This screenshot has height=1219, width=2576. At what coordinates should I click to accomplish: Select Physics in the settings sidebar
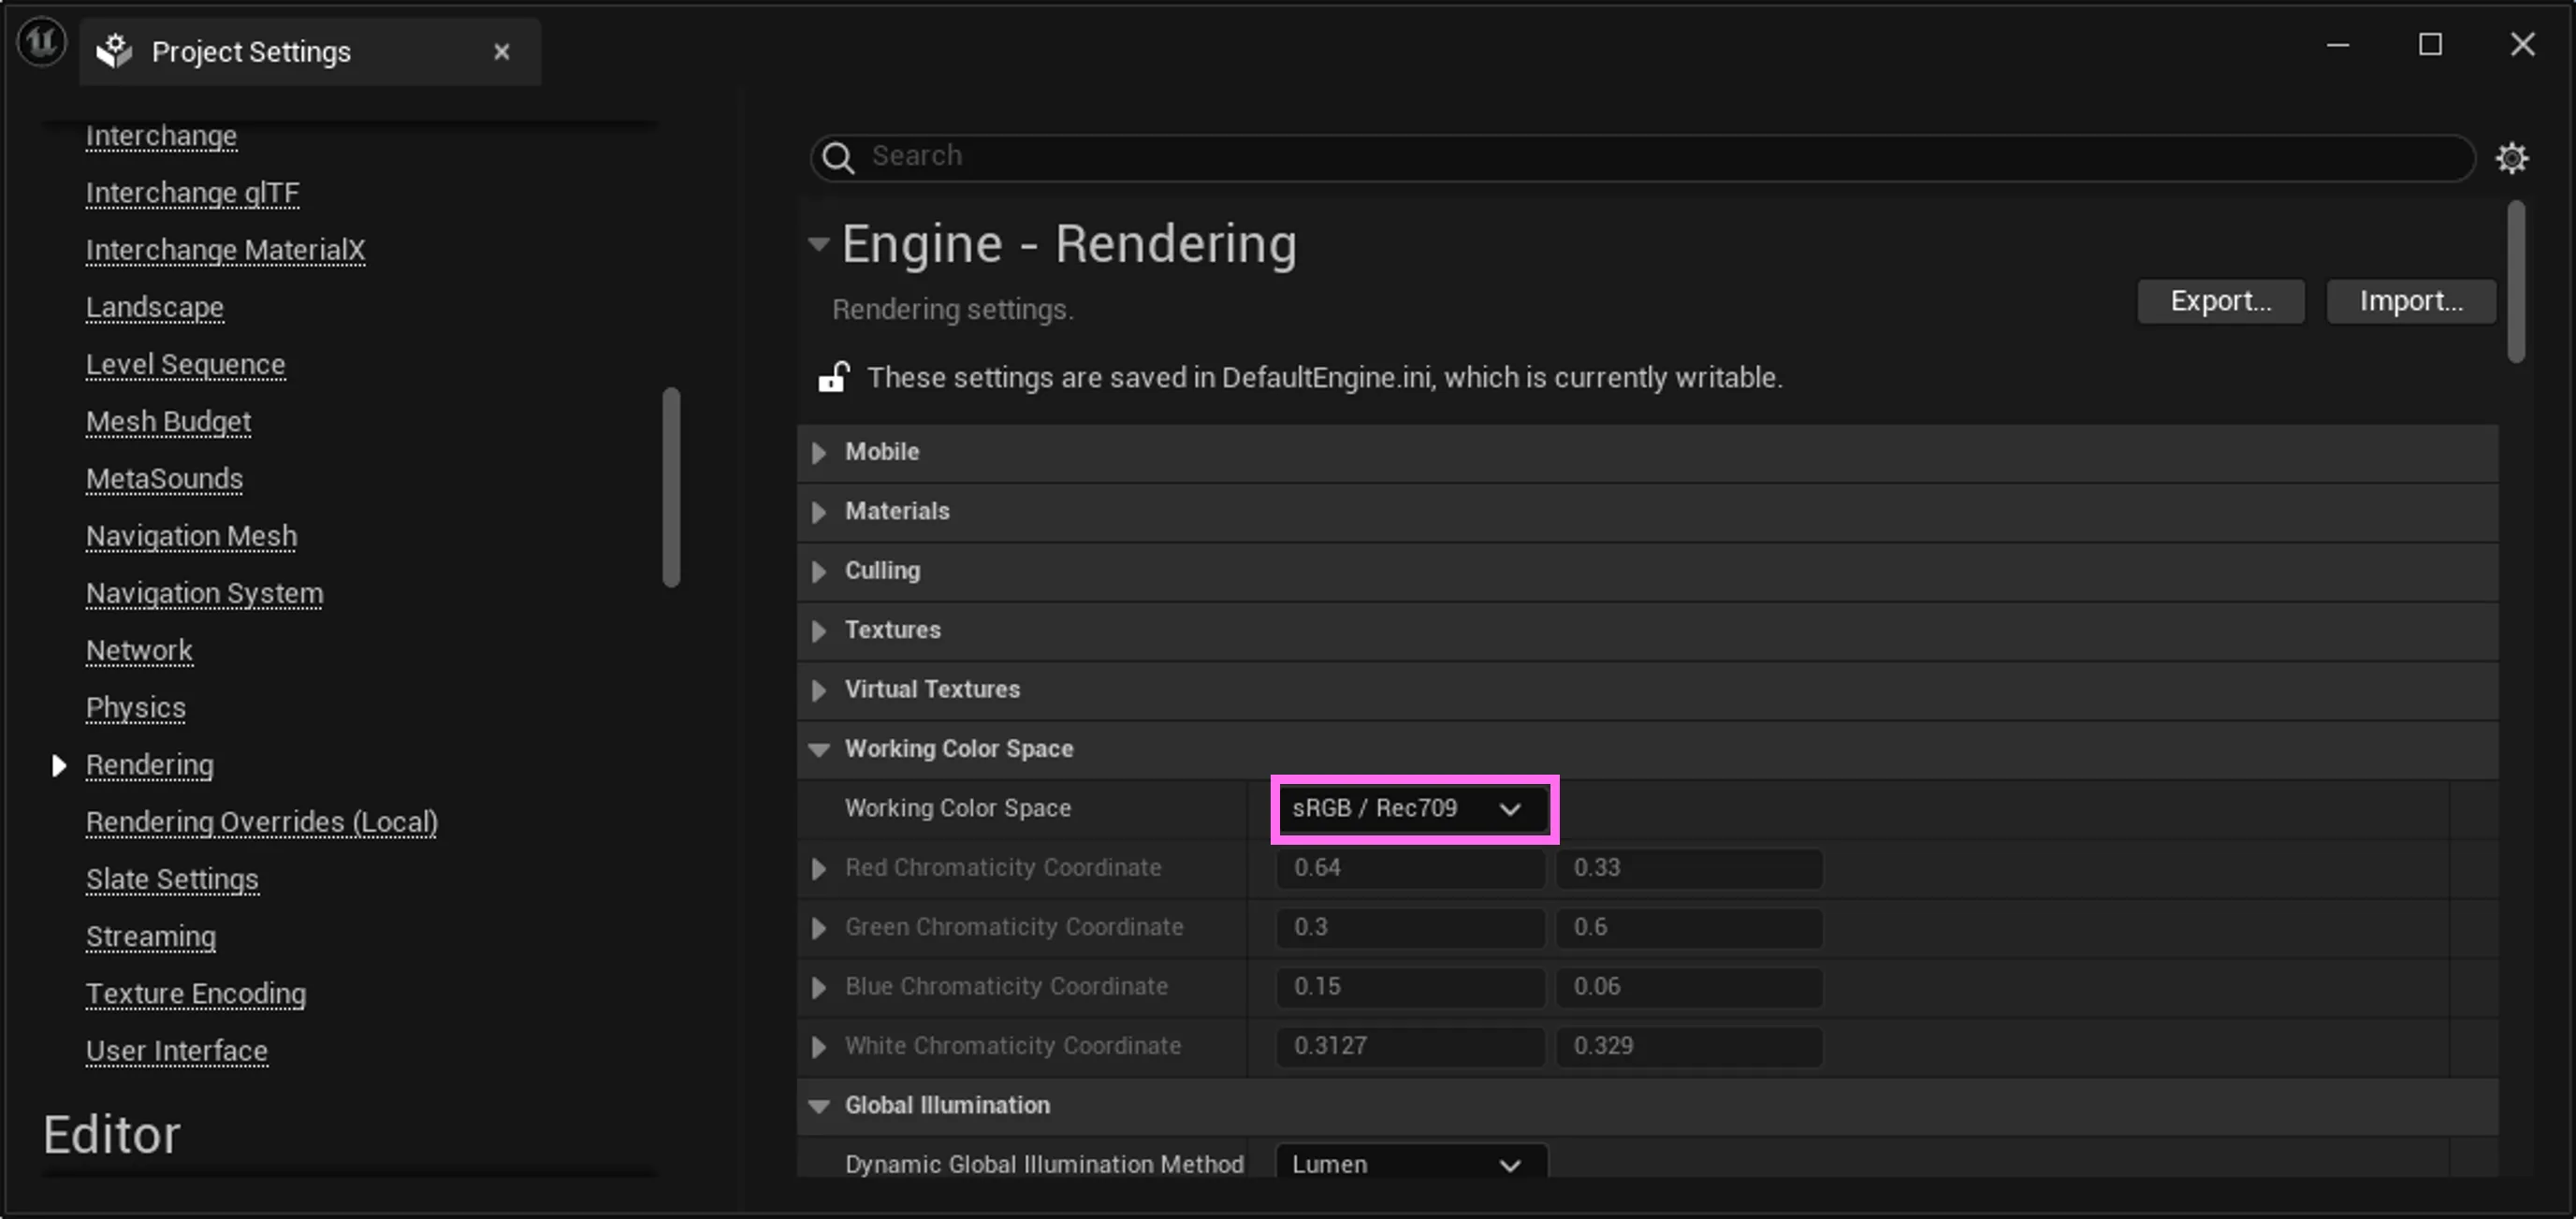135,707
